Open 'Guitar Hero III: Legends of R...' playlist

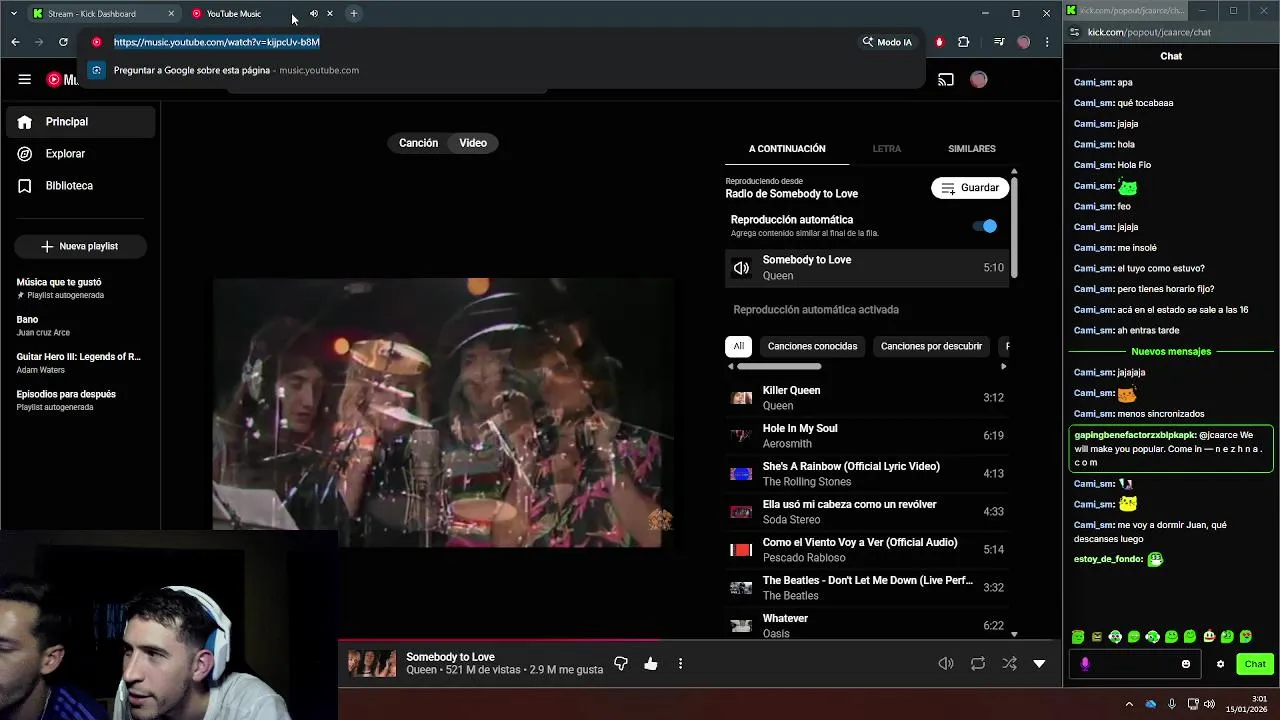point(80,362)
